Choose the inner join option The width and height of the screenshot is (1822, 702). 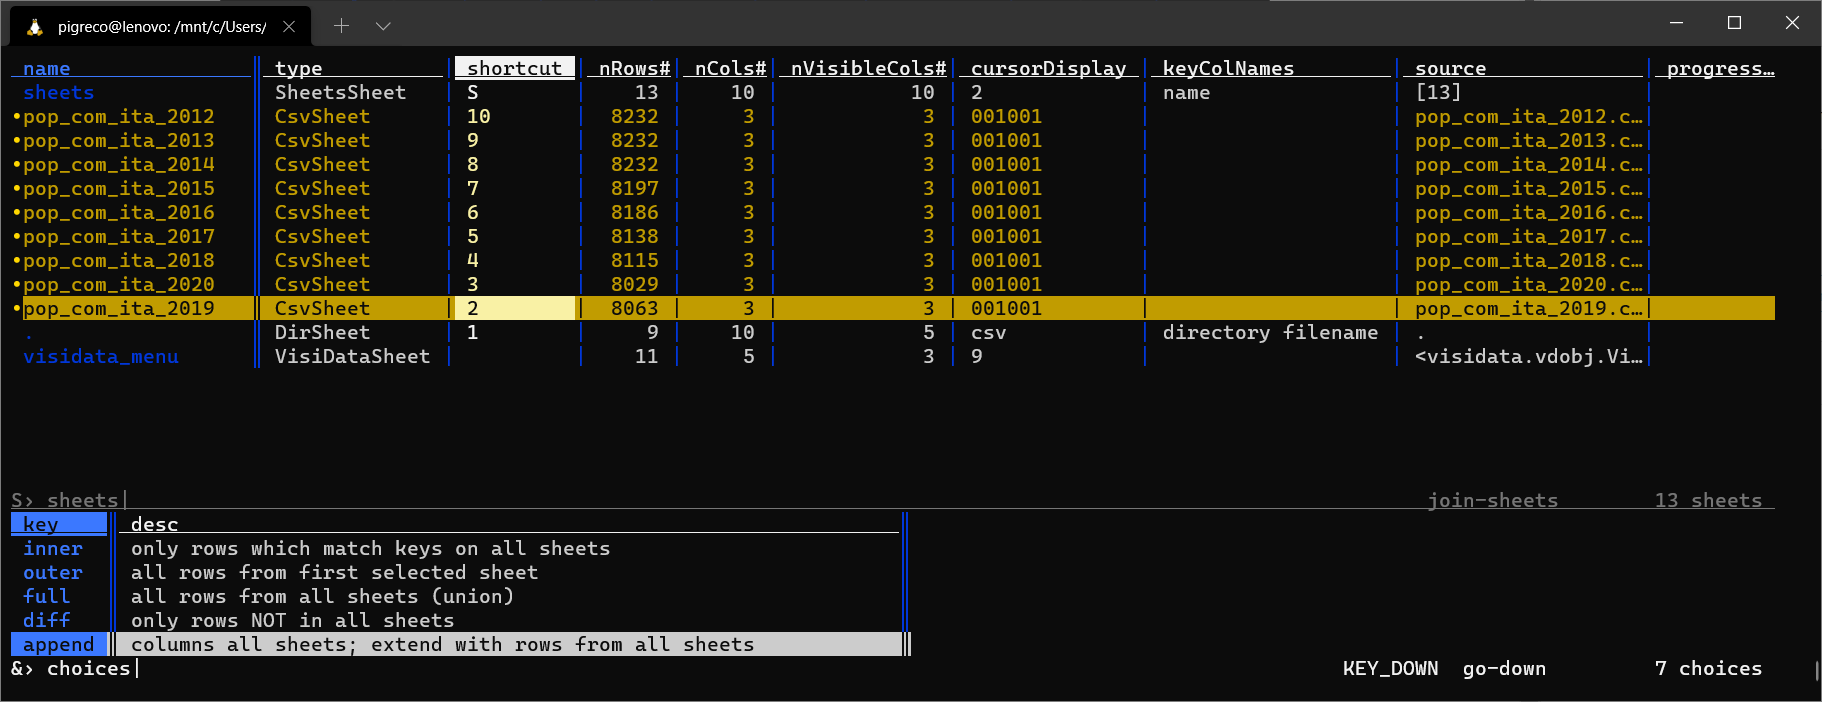53,549
